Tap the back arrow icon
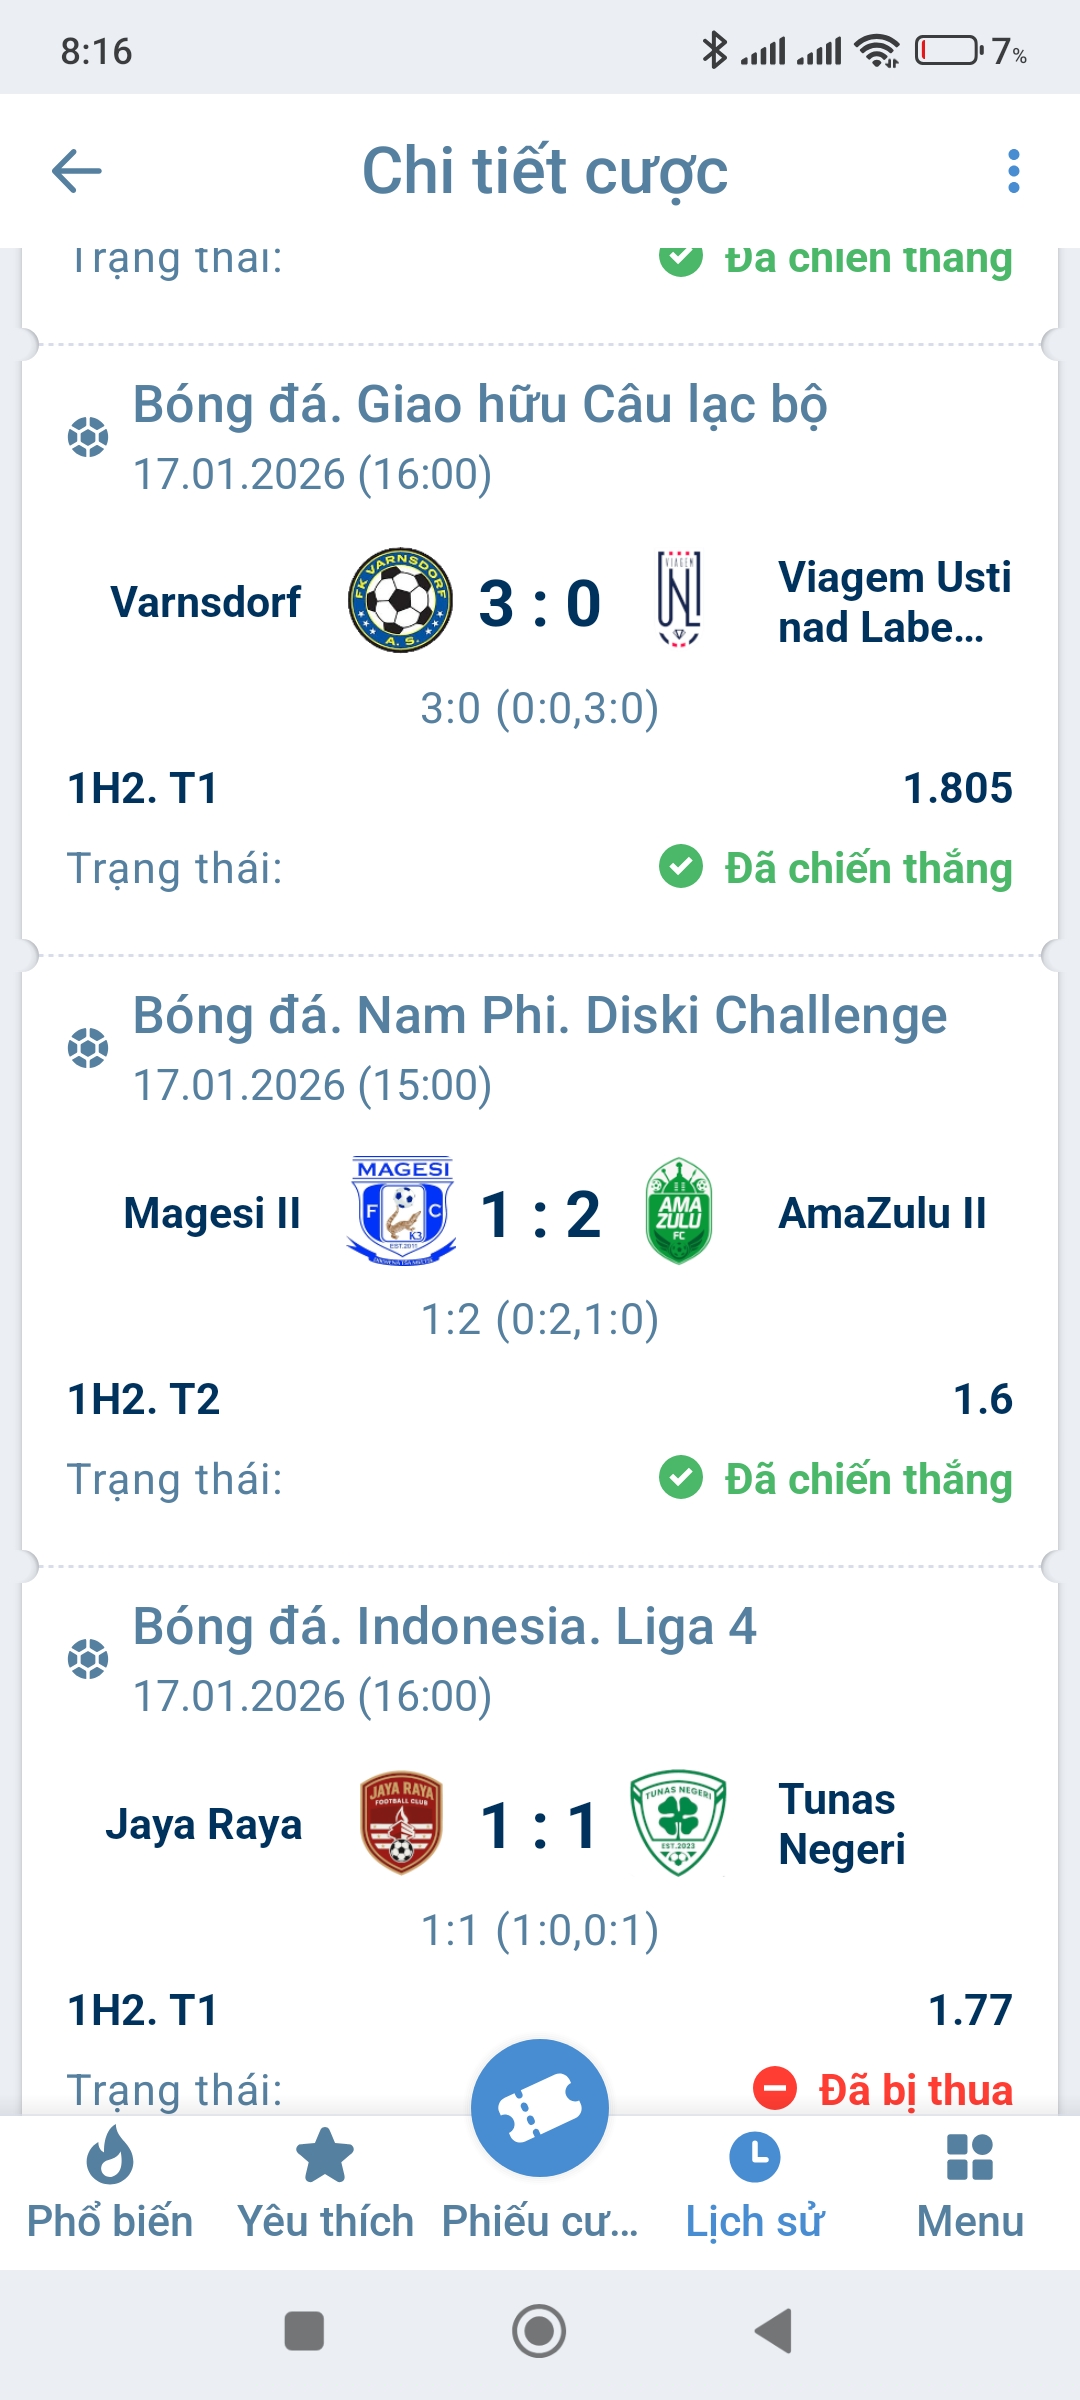 click(x=77, y=171)
